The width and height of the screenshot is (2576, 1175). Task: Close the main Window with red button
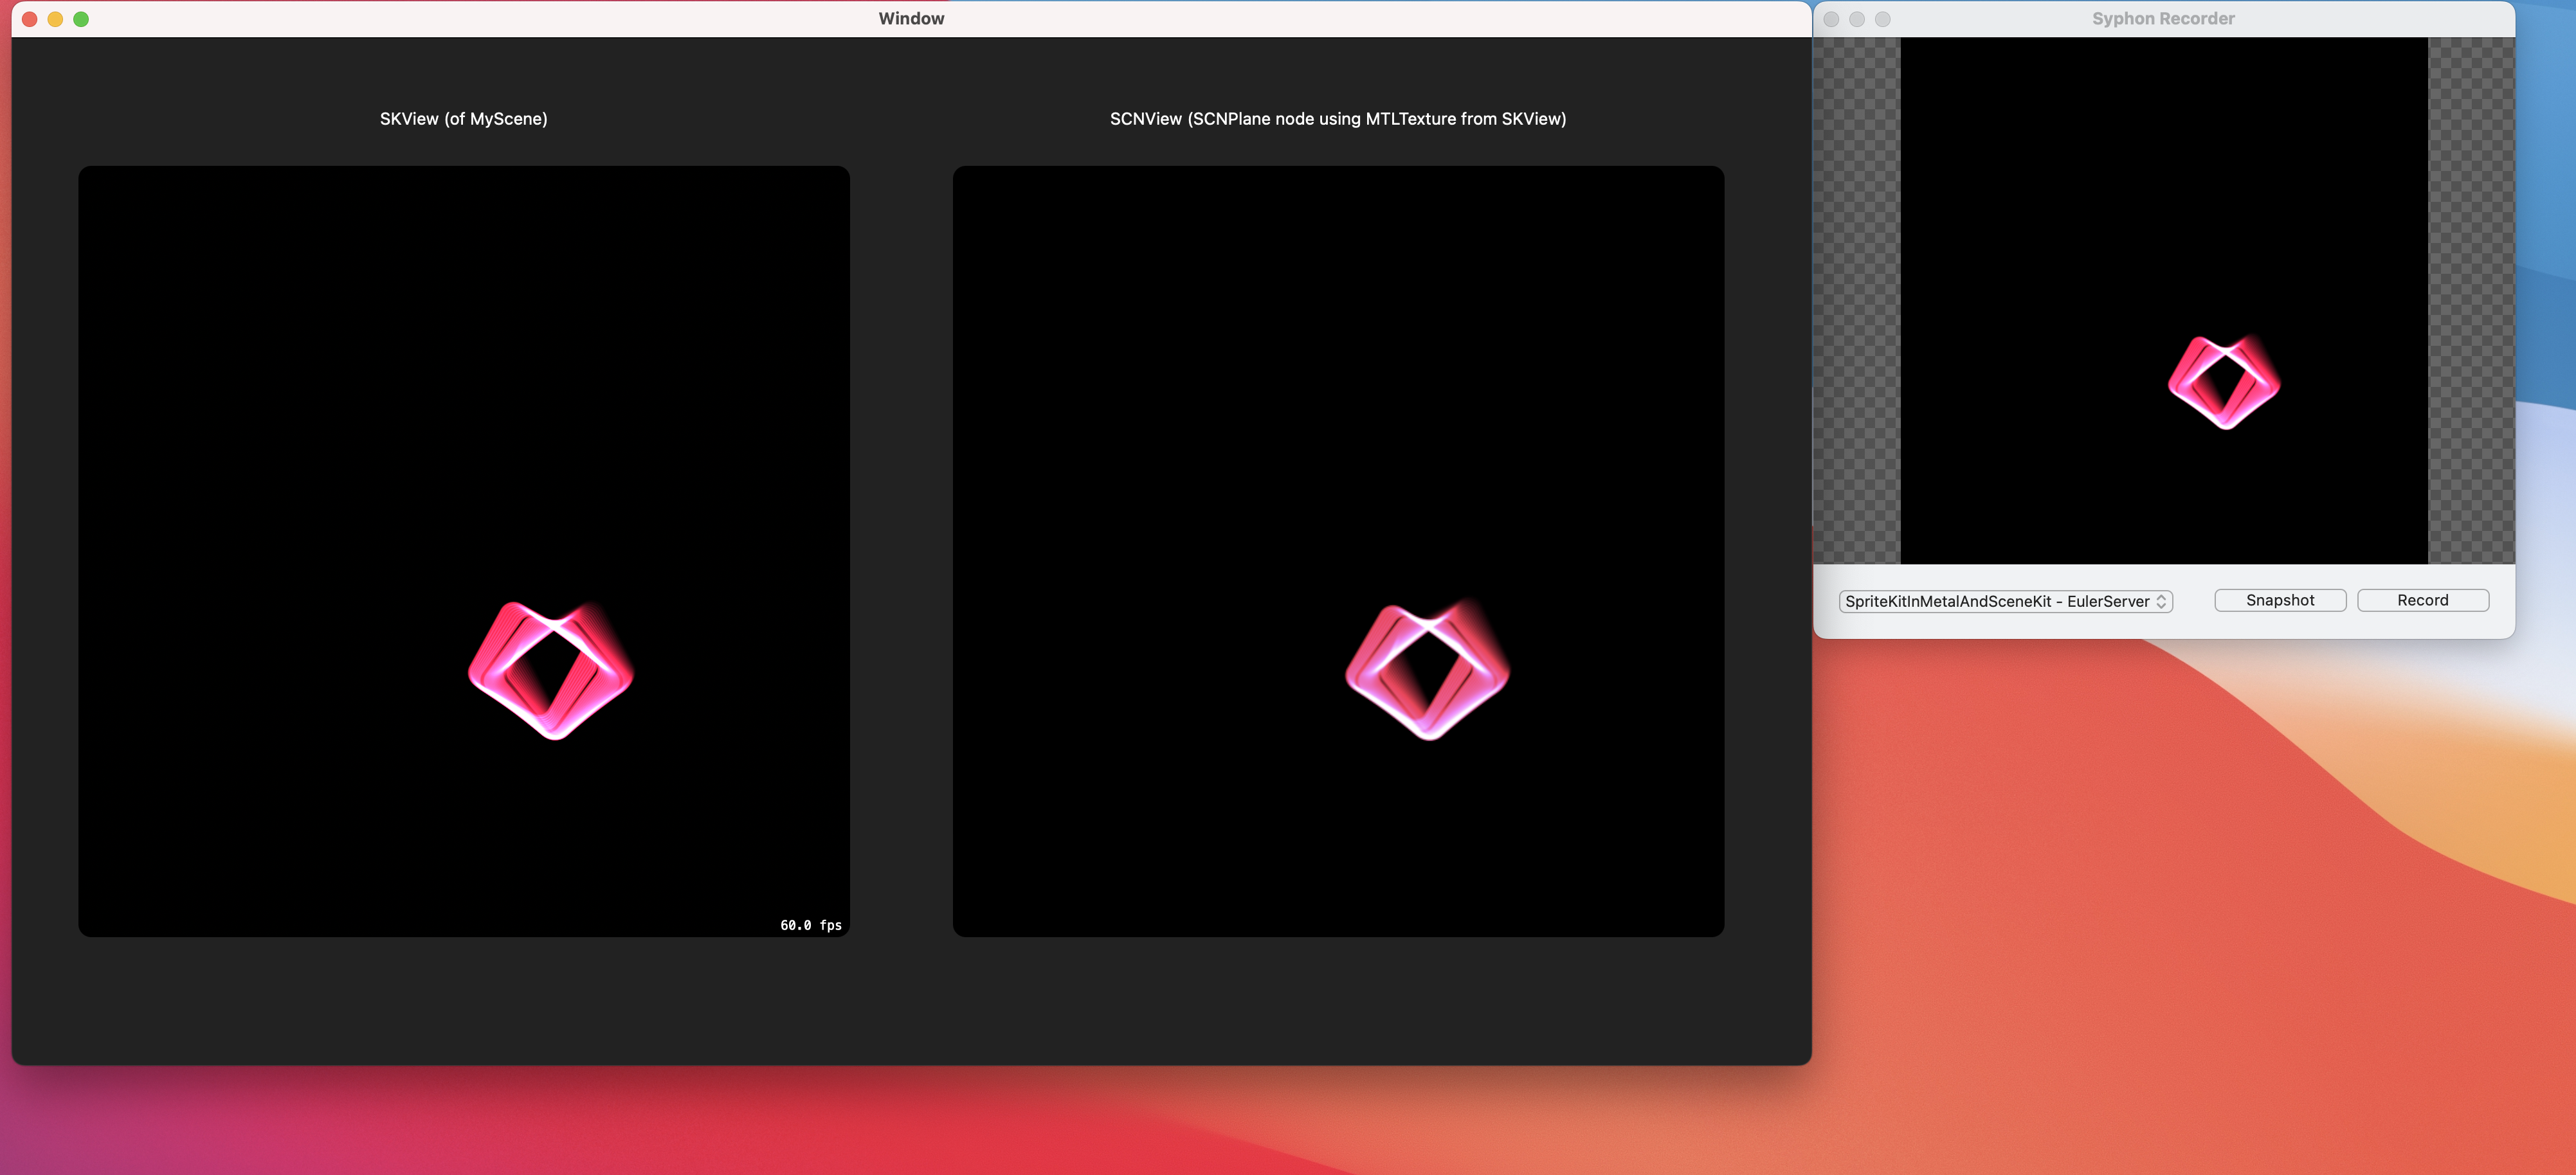pyautogui.click(x=29, y=19)
